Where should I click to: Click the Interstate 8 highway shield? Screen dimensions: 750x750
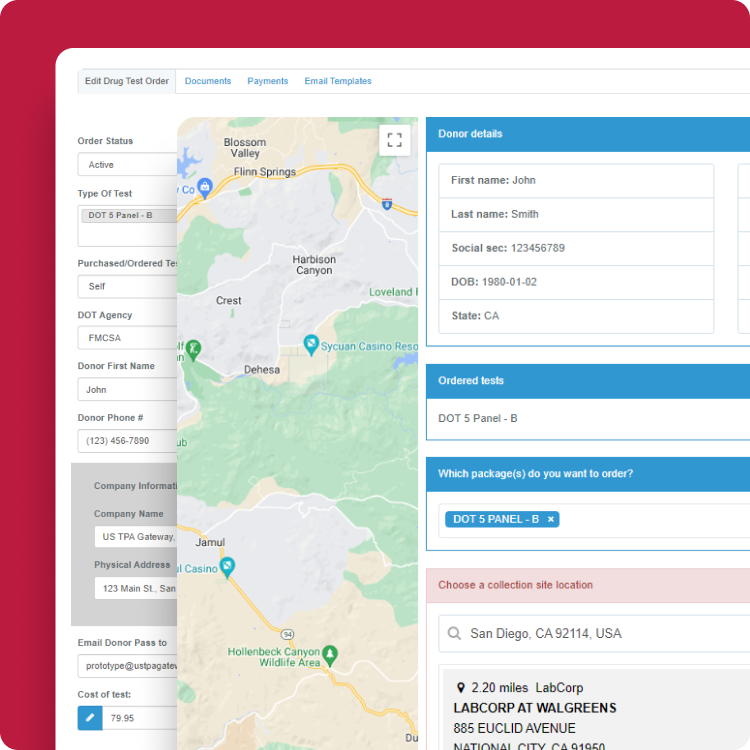(387, 204)
